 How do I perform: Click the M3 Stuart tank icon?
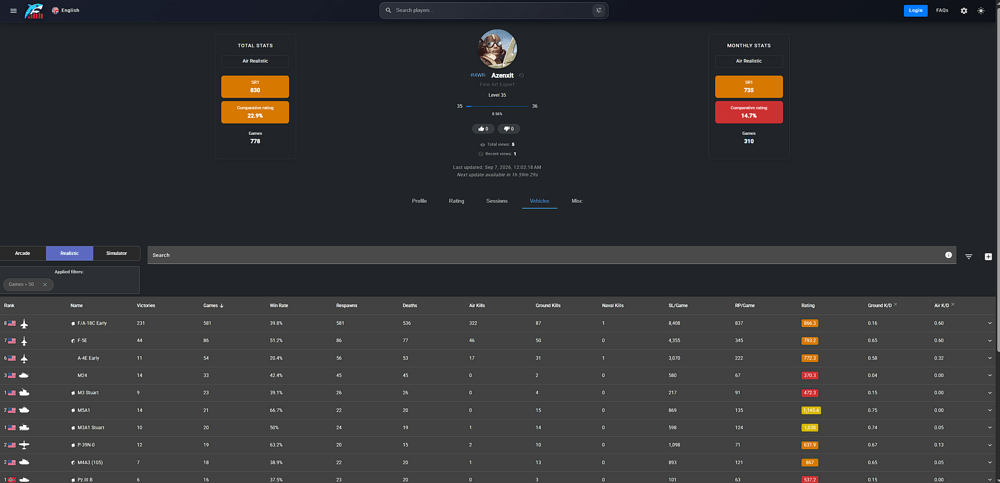(x=24, y=393)
